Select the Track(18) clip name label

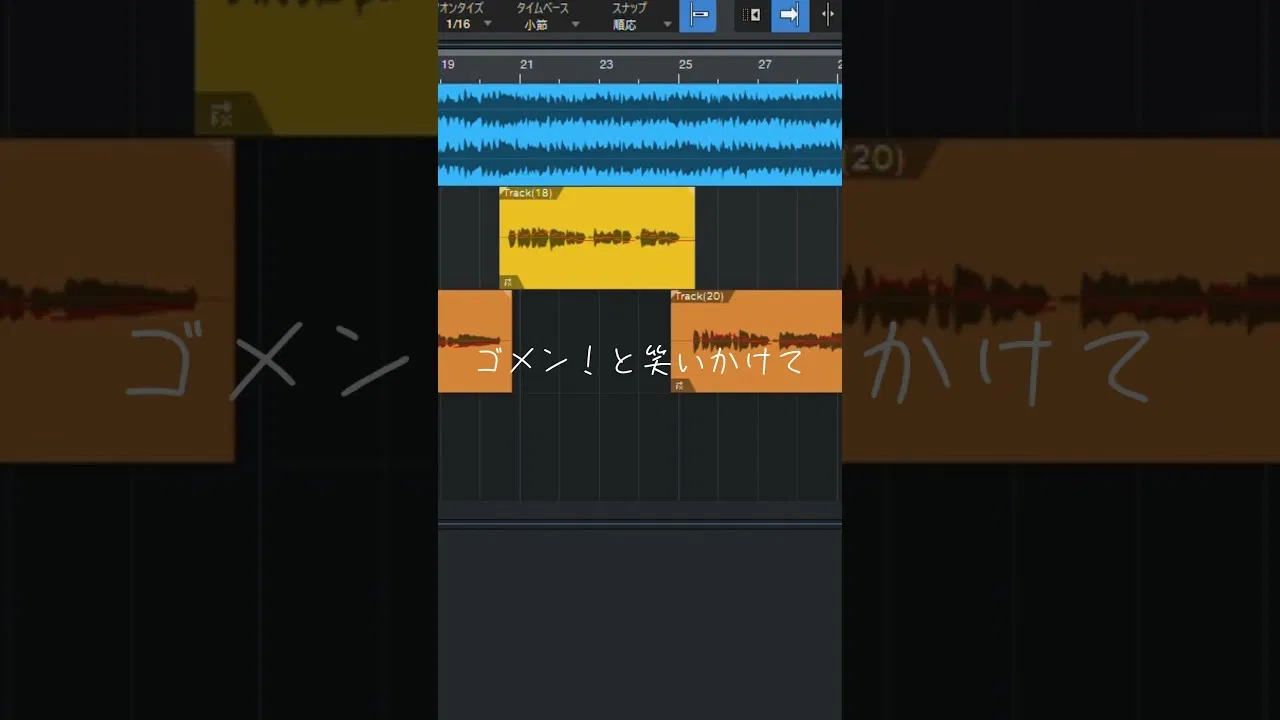pos(527,193)
